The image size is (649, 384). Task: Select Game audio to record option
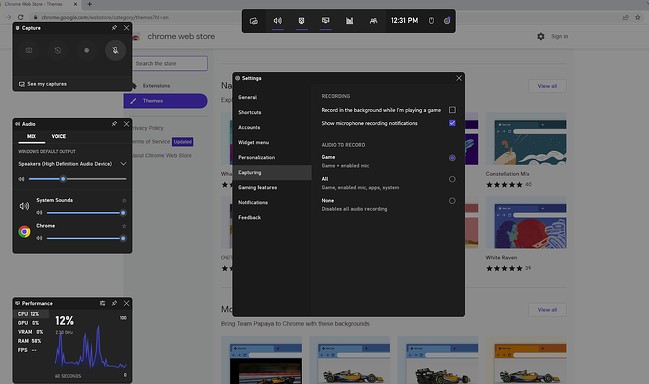pos(452,158)
